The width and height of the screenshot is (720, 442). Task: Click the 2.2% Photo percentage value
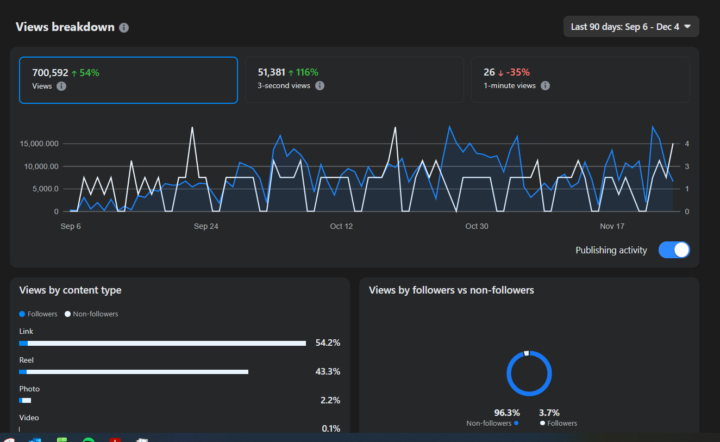(x=330, y=400)
